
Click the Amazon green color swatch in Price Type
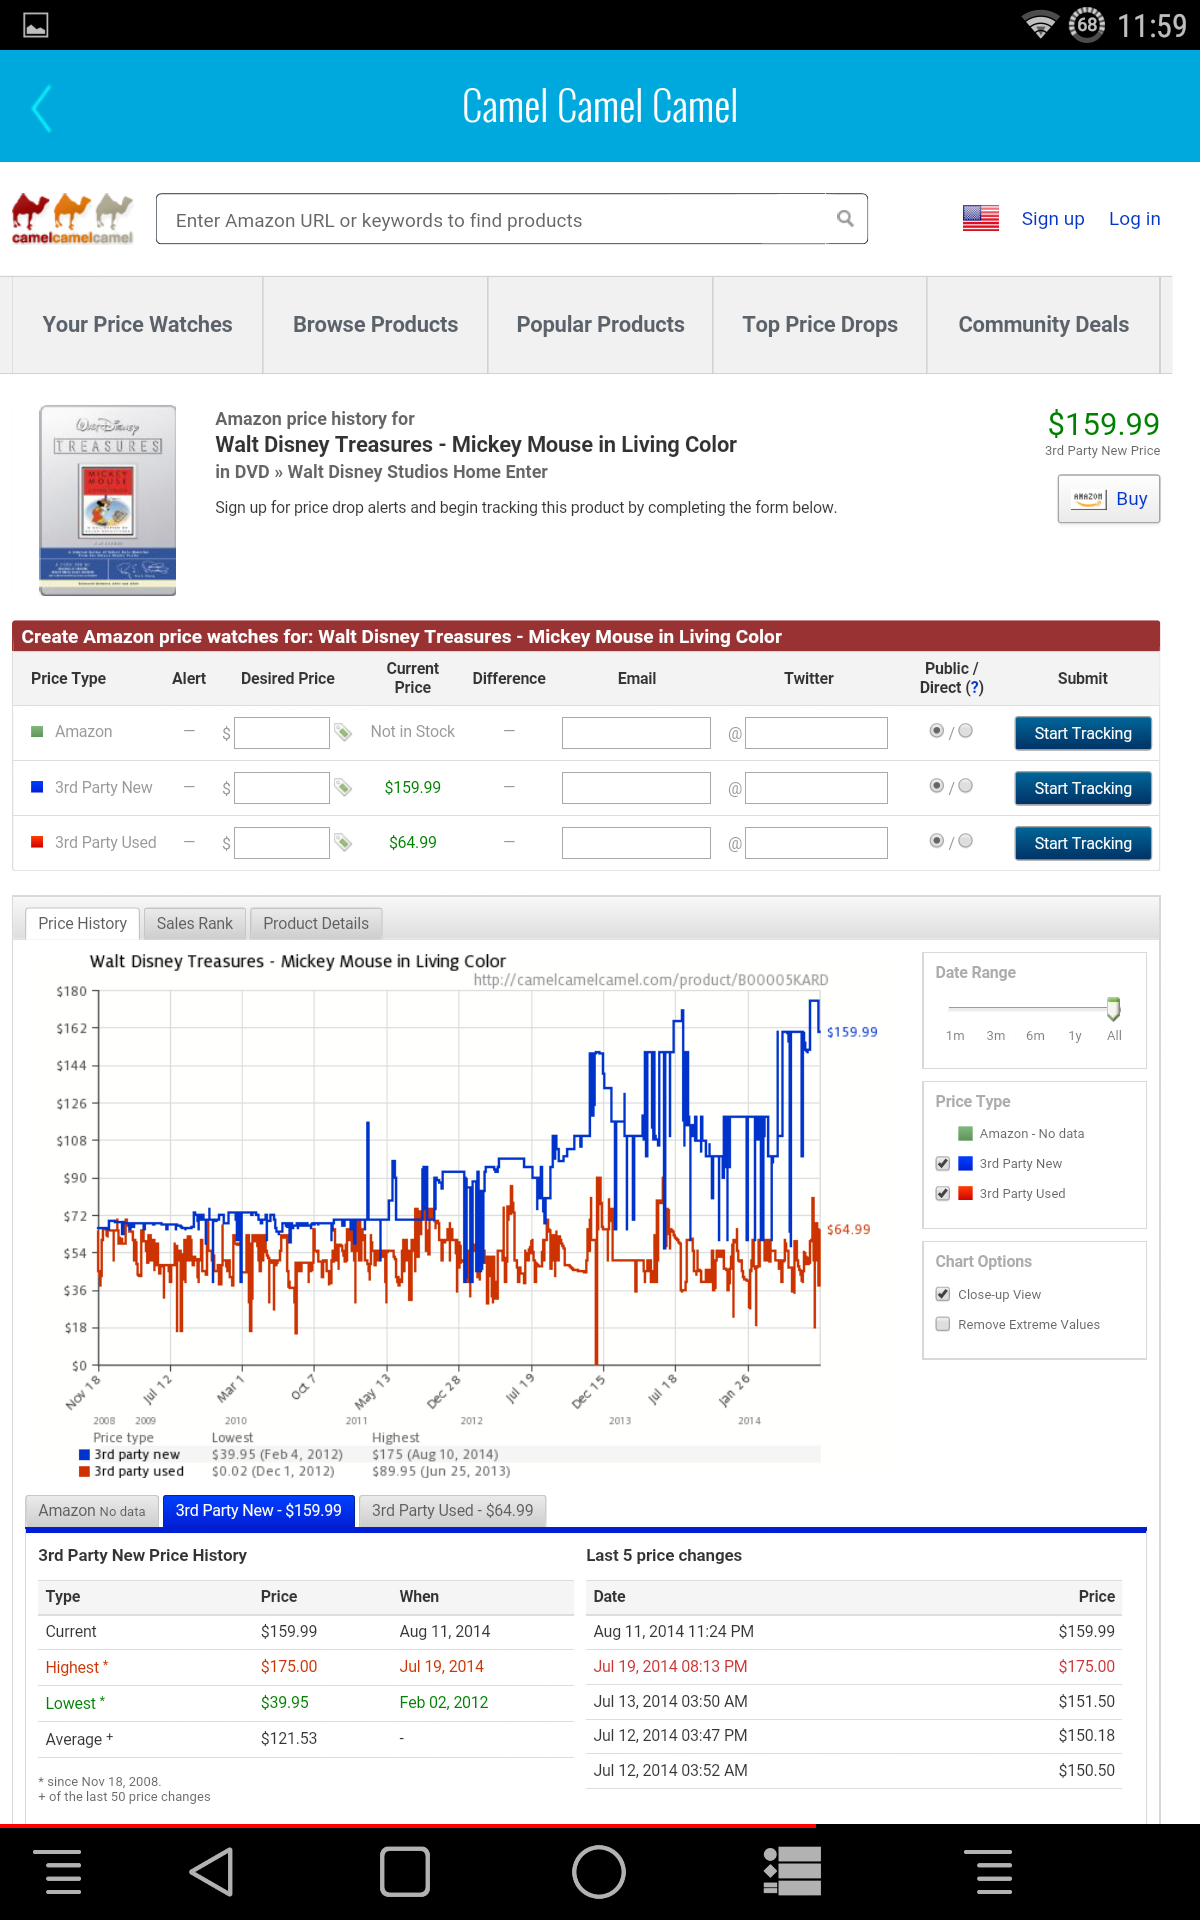tap(966, 1134)
